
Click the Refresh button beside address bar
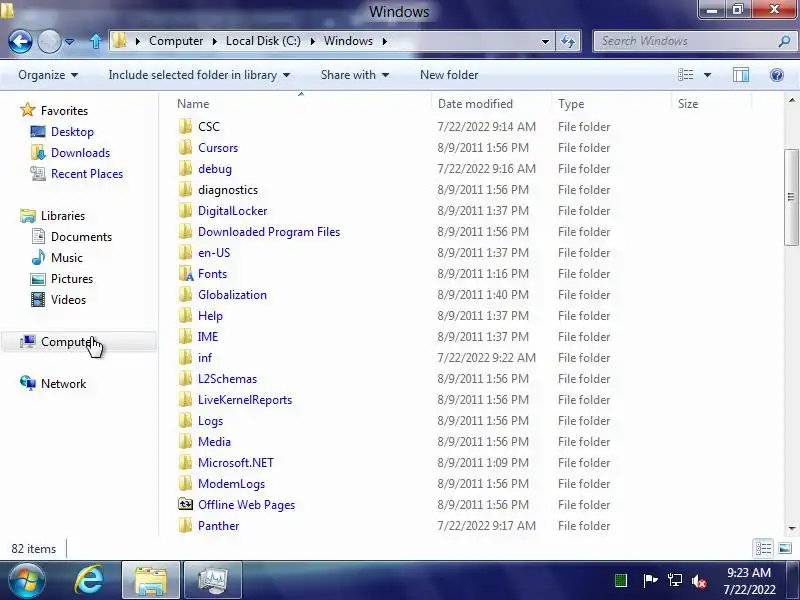tap(568, 41)
